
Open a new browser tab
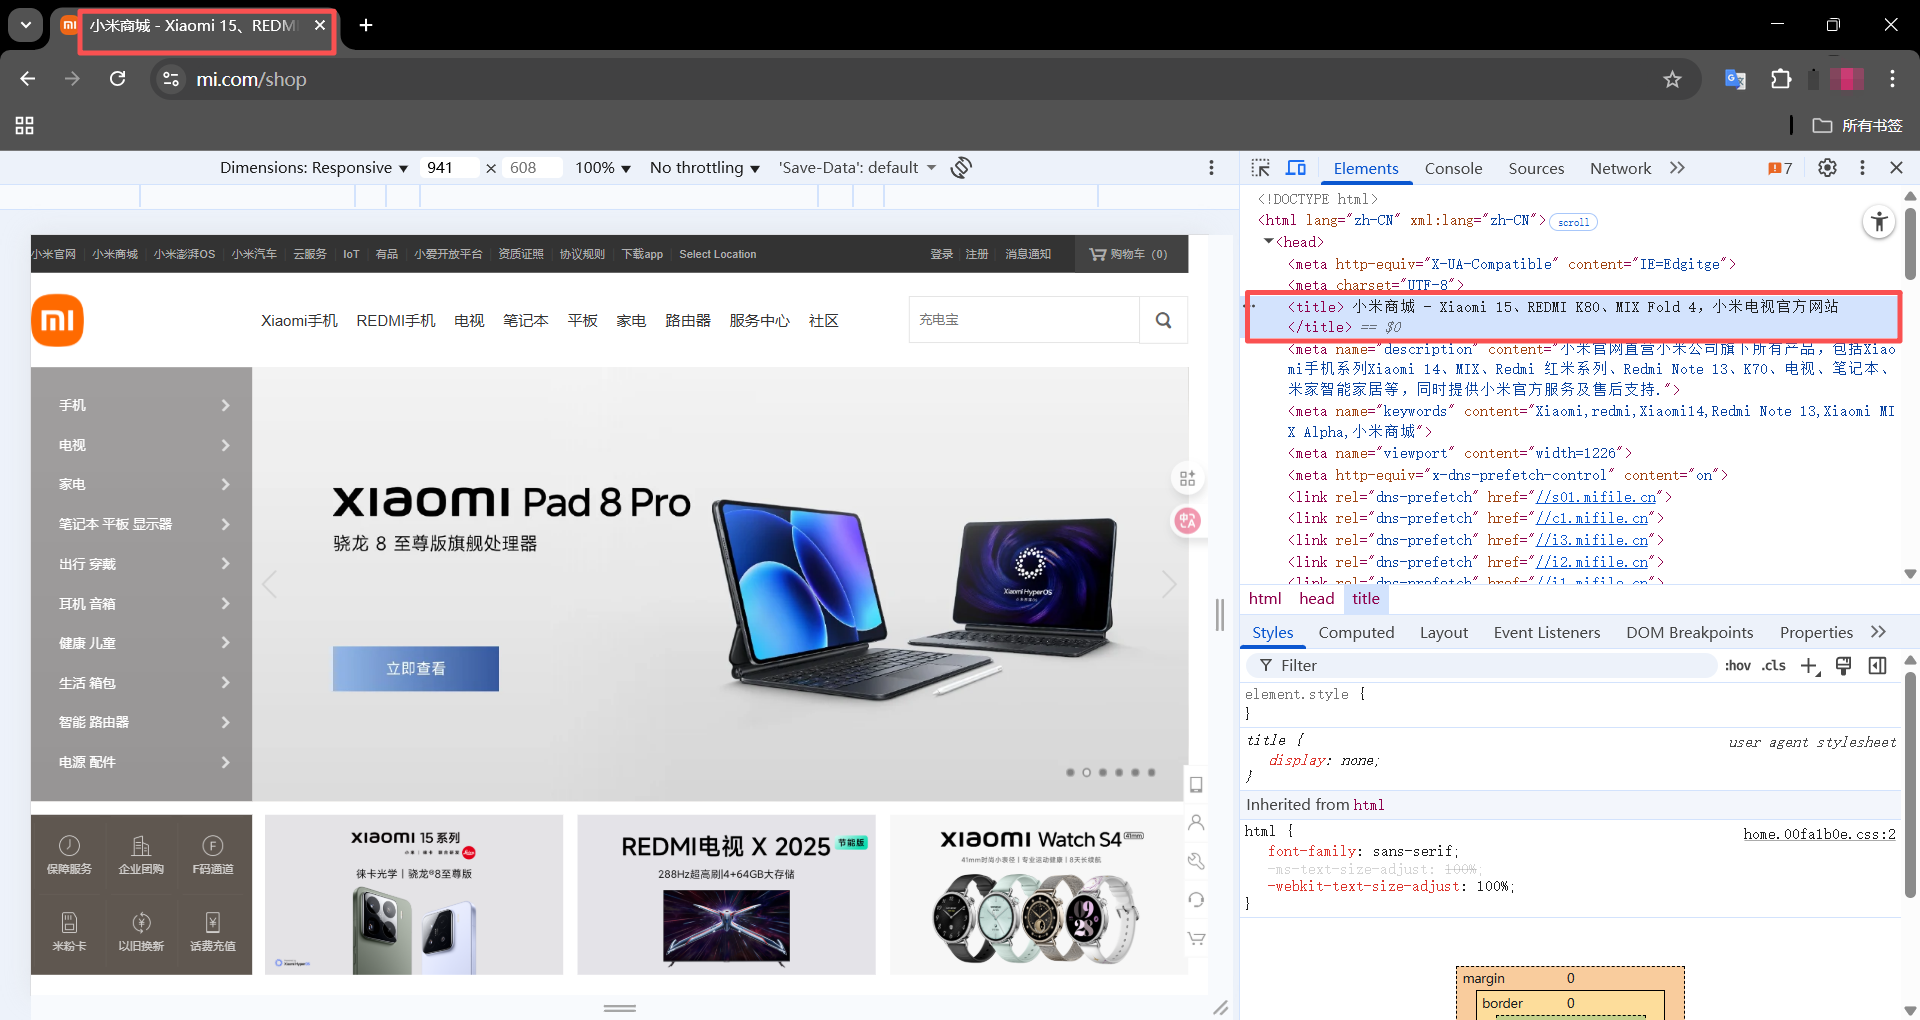tap(366, 25)
